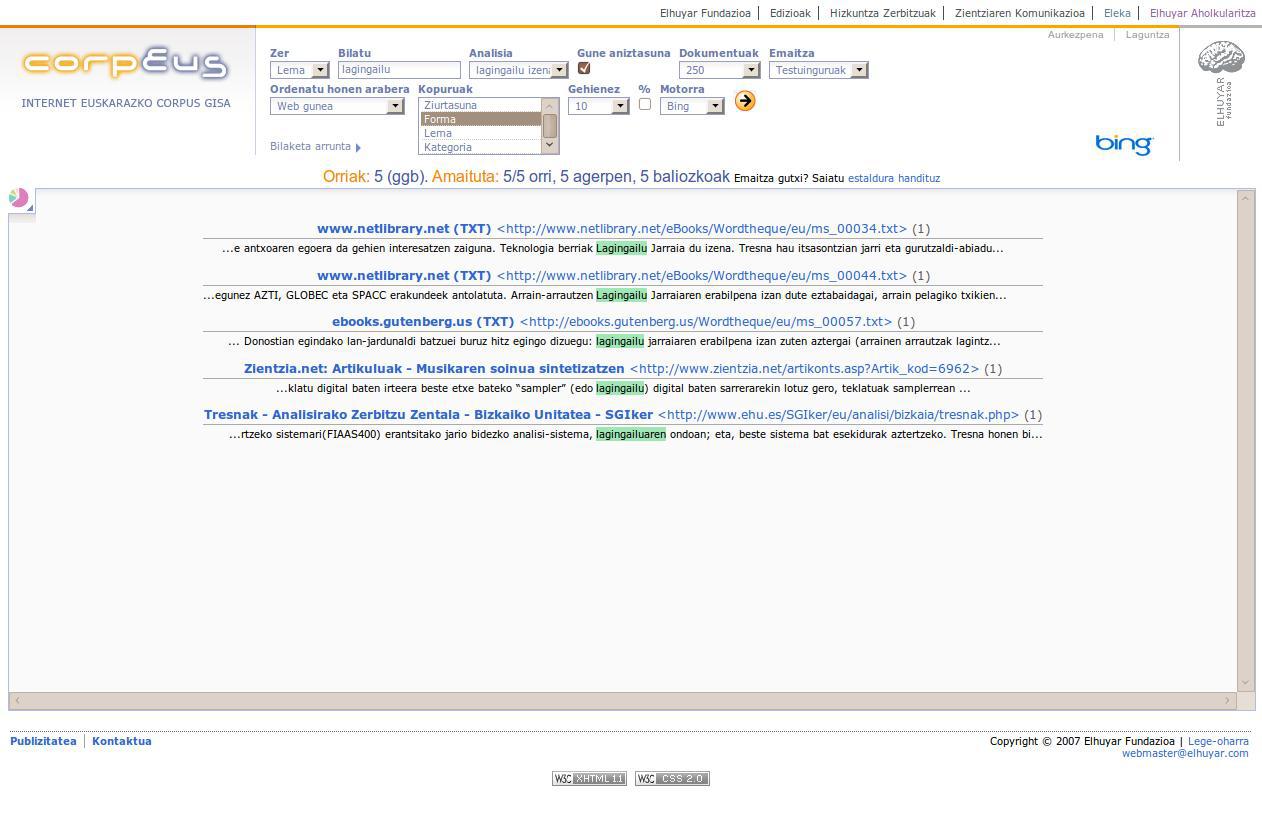
Task: Open the Eleka link
Action: (x=1117, y=13)
